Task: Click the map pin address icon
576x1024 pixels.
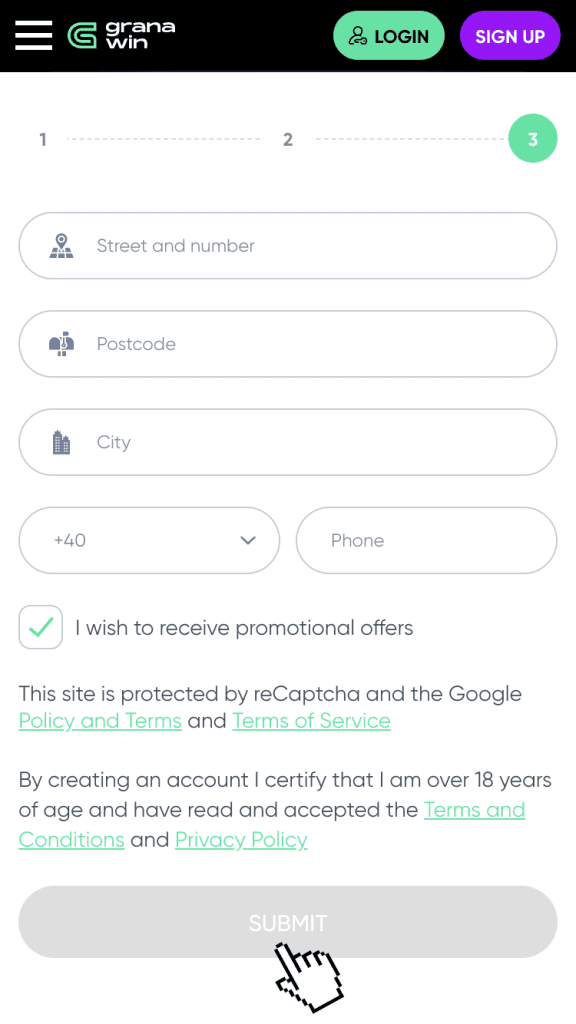Action: pyautogui.click(x=61, y=246)
